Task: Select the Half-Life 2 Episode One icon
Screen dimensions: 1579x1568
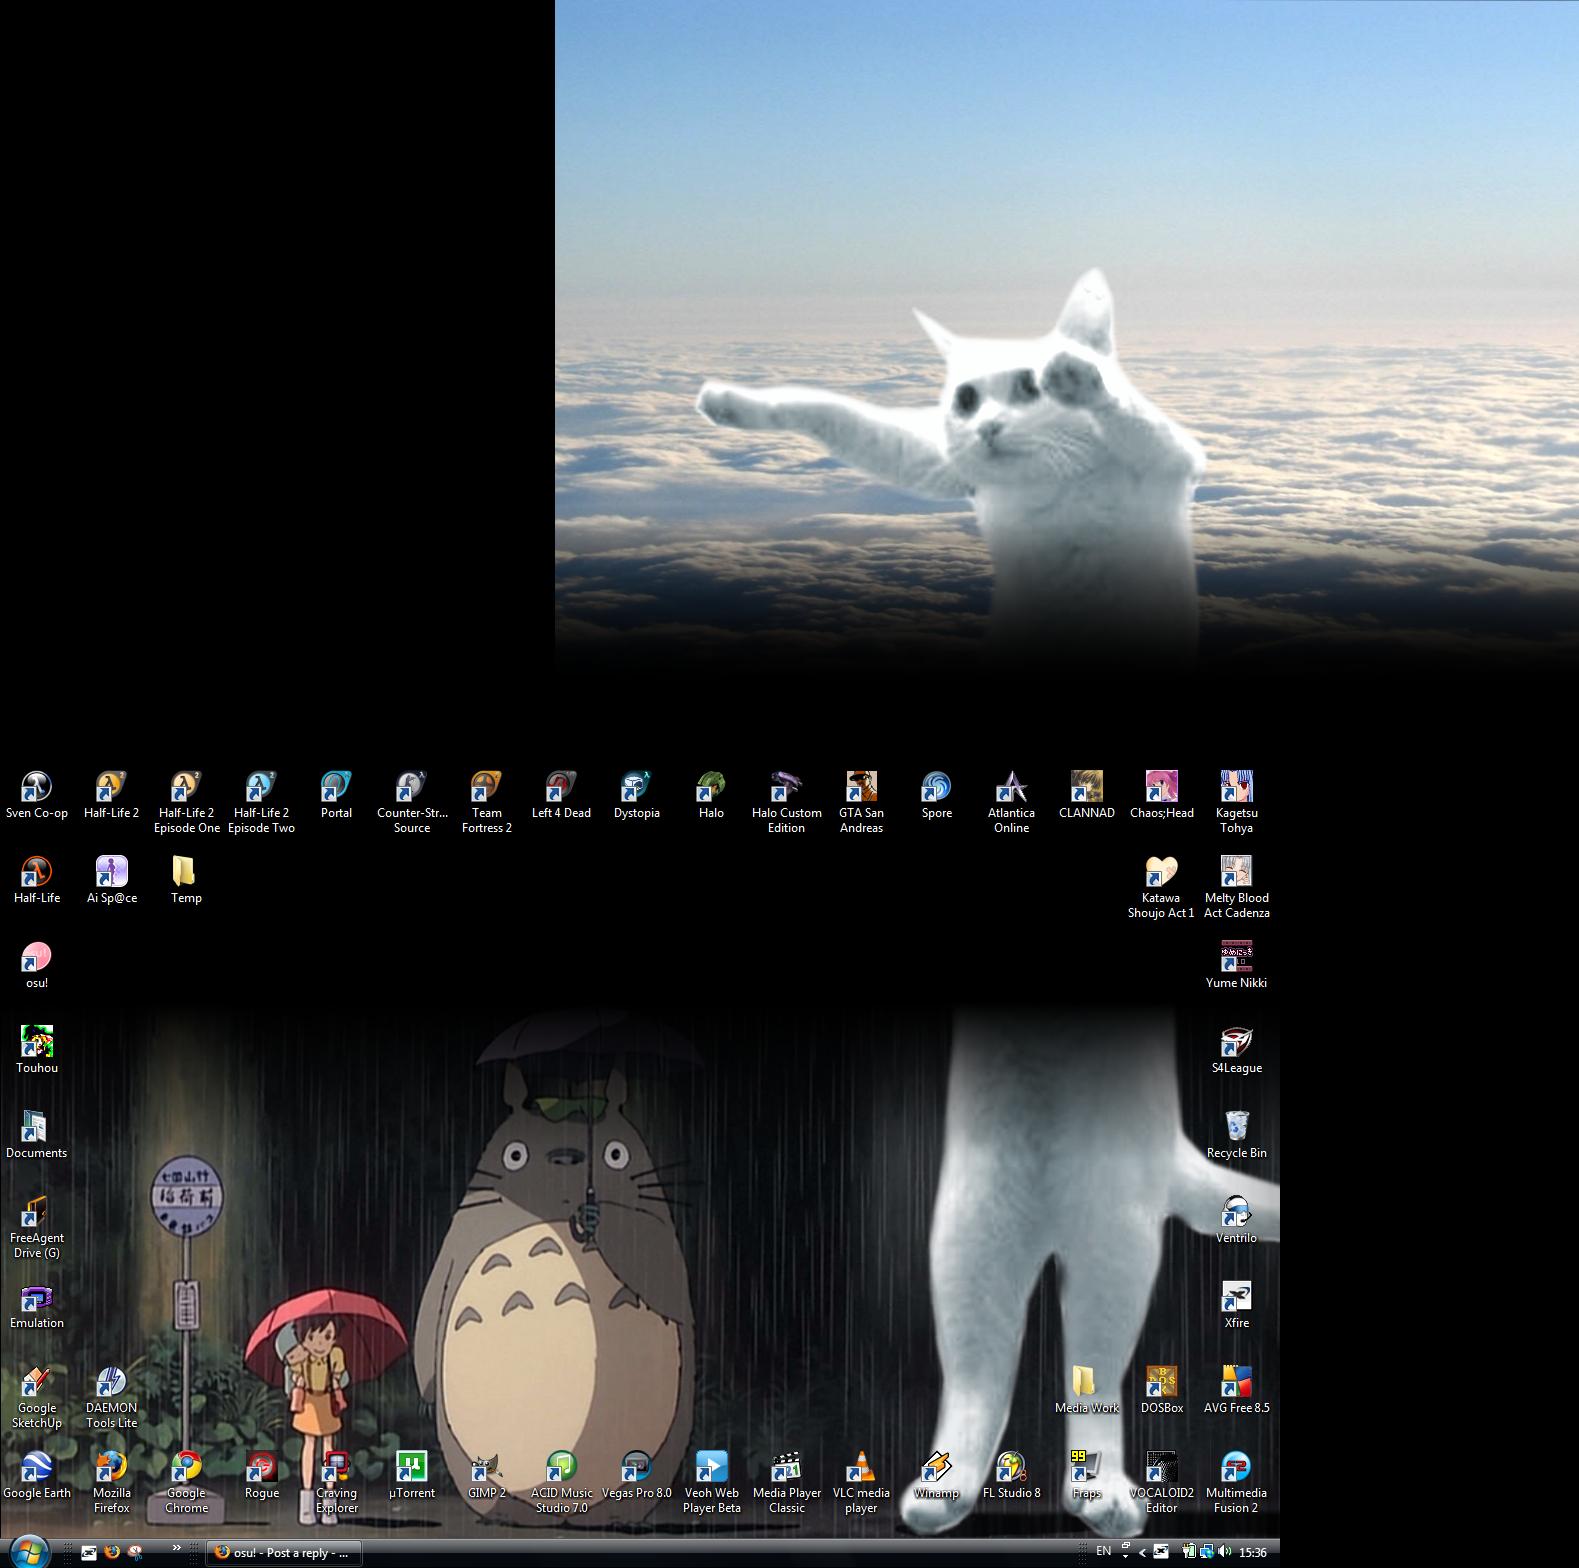Action: (187, 802)
